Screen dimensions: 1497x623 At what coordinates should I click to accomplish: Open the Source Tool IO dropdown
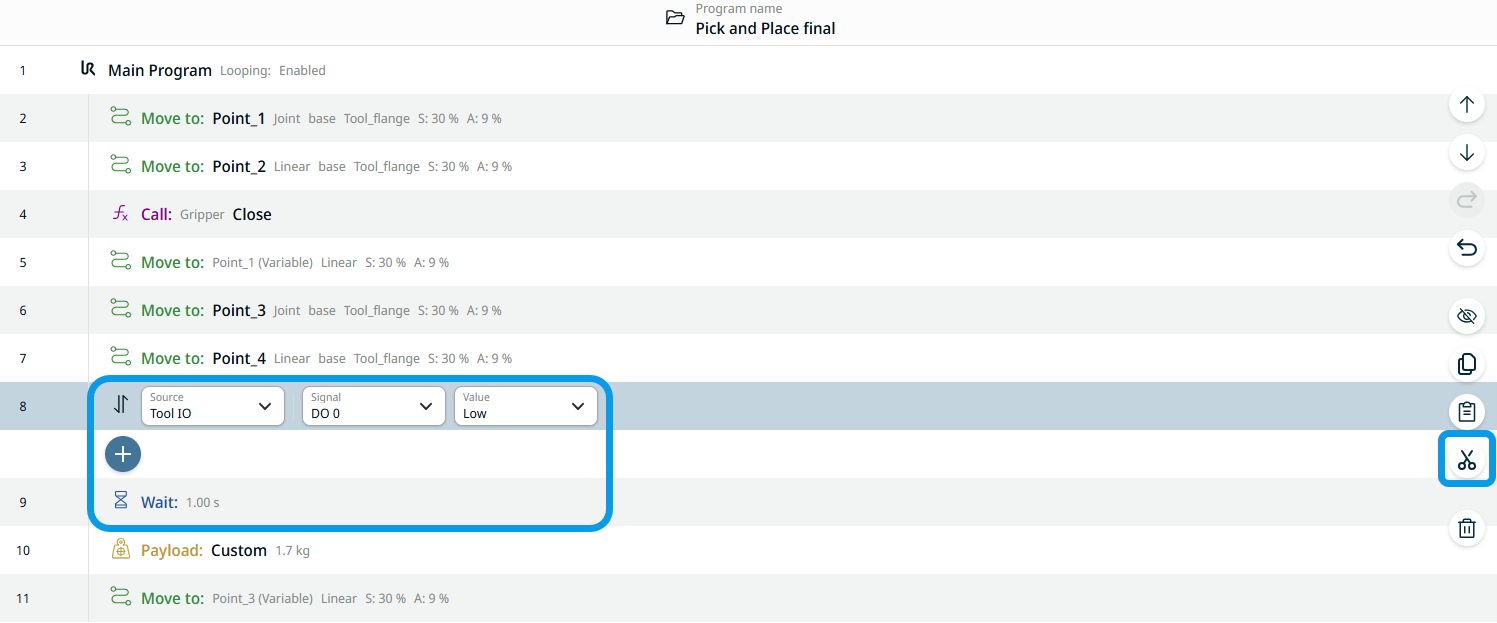coord(212,406)
